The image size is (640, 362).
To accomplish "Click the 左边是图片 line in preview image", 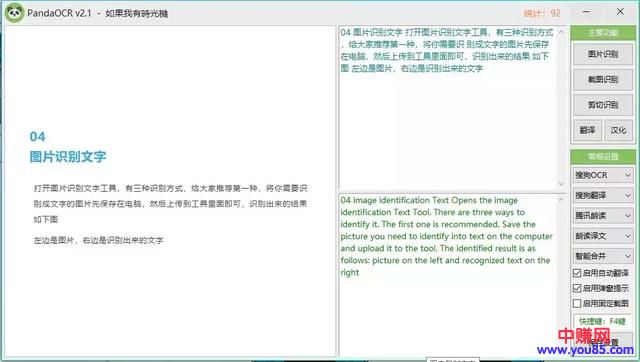I will coord(98,240).
